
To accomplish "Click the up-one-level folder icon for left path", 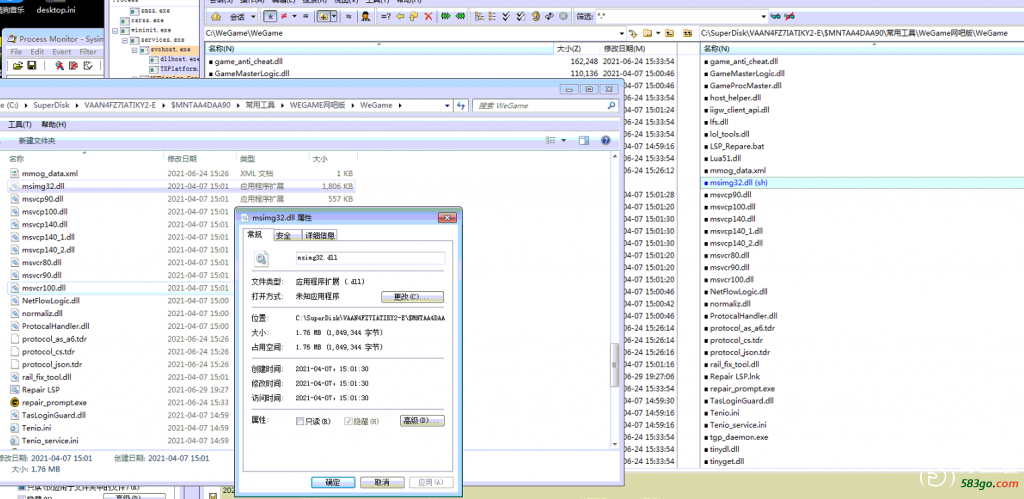I will click(669, 33).
